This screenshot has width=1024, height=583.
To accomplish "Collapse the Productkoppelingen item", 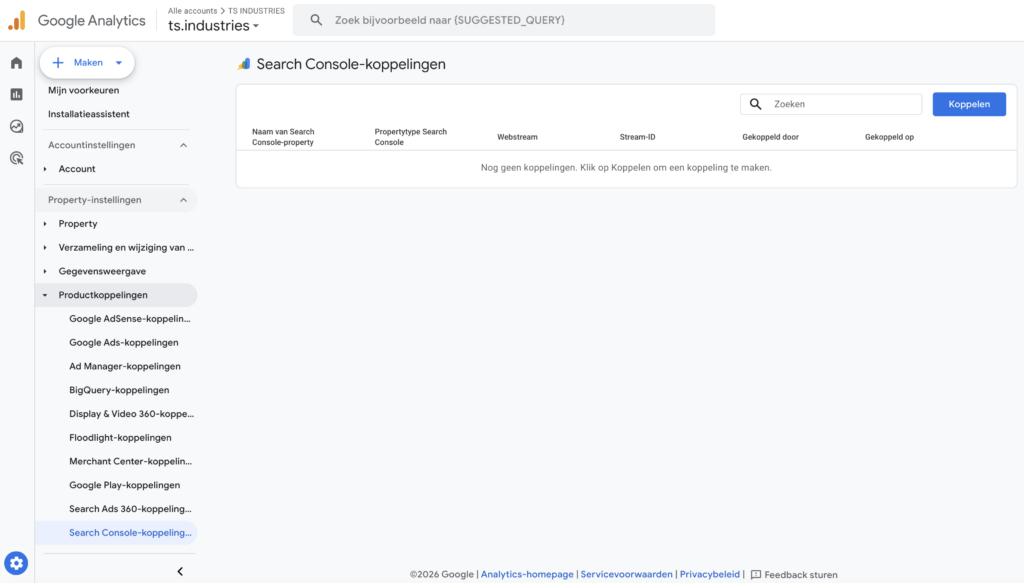I will [x=45, y=295].
